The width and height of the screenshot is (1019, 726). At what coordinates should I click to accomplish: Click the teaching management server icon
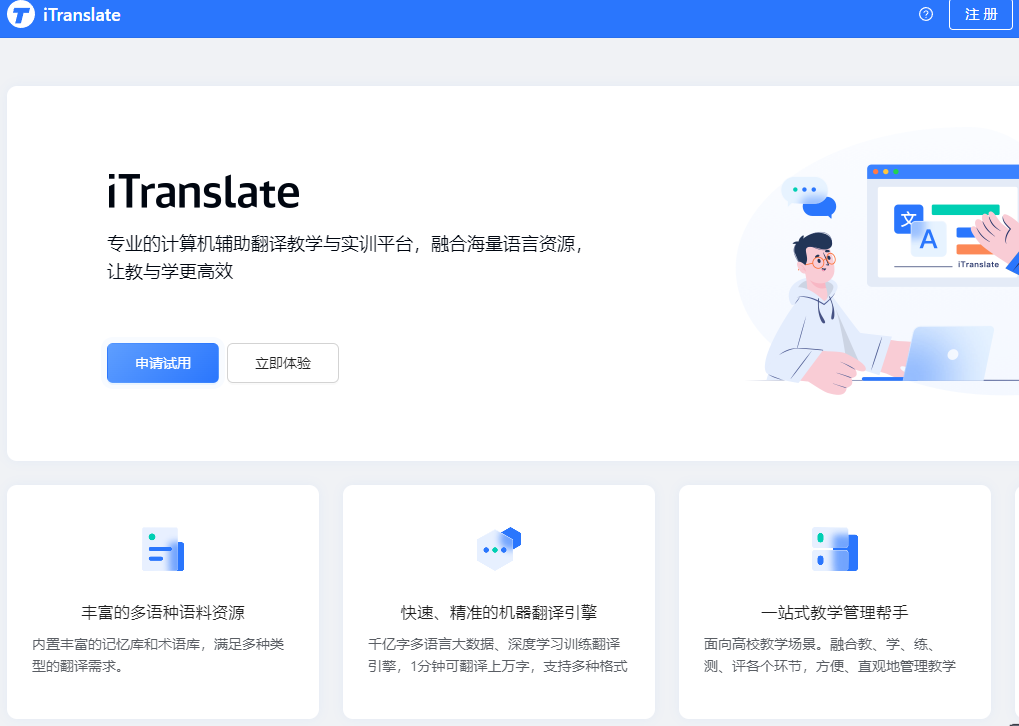tap(835, 549)
